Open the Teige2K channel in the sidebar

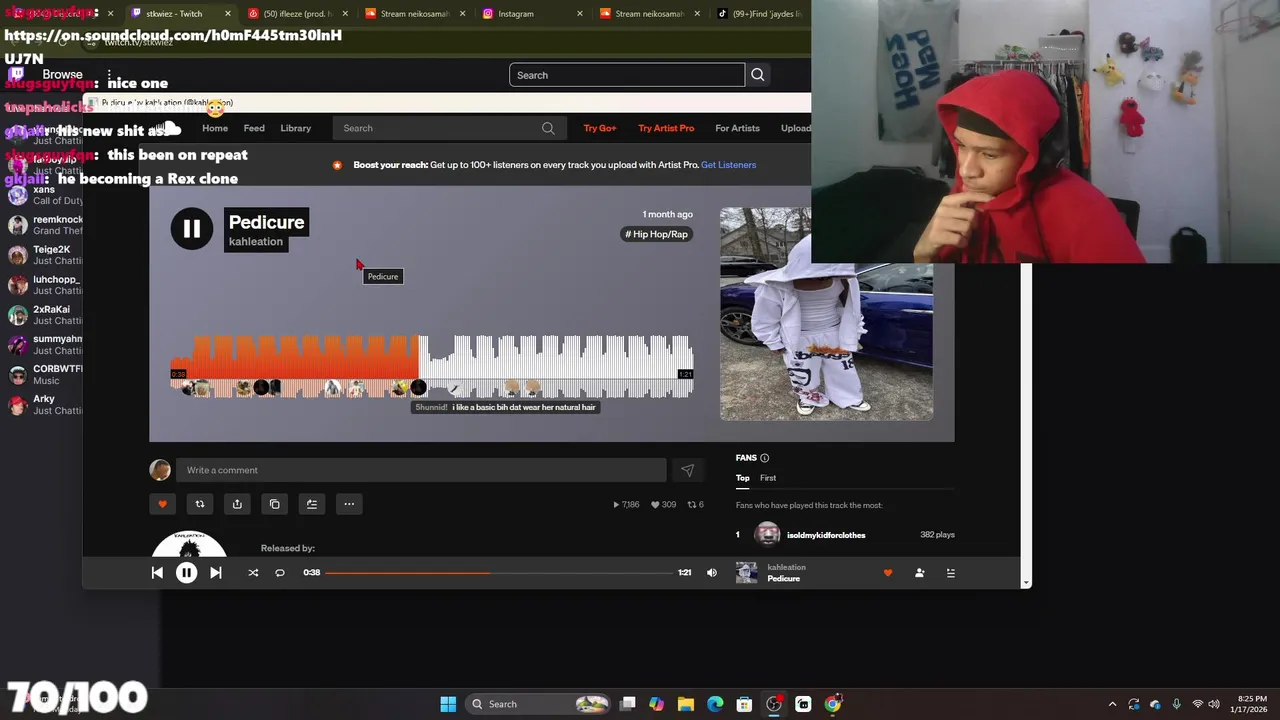(42, 255)
